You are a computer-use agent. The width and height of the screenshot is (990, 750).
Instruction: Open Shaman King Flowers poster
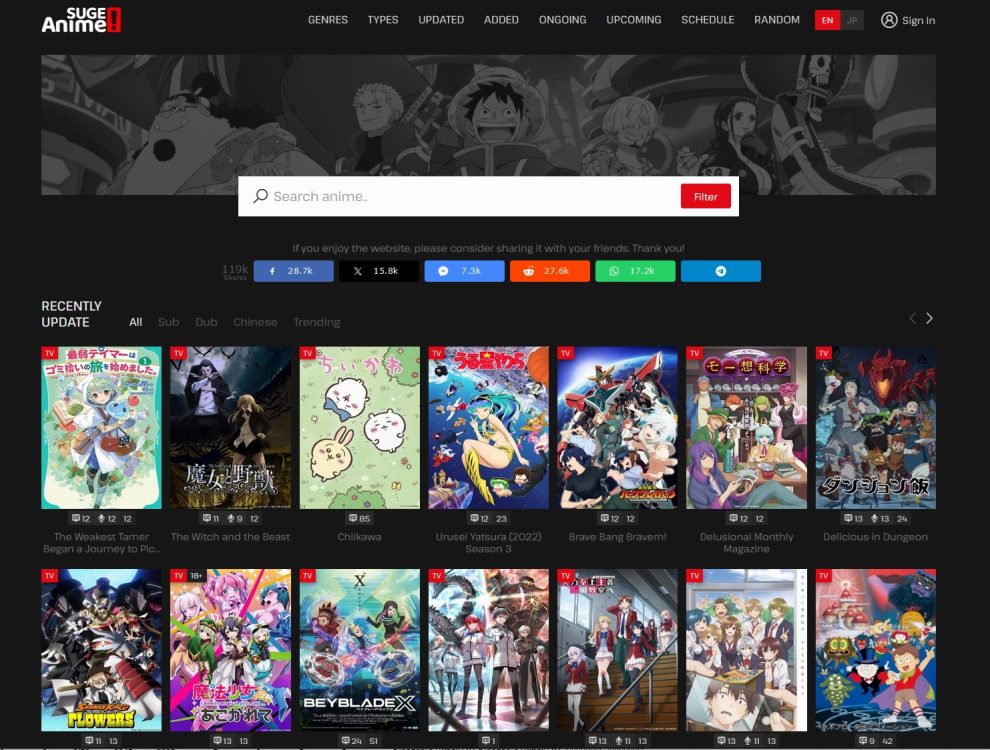pyautogui.click(x=102, y=650)
